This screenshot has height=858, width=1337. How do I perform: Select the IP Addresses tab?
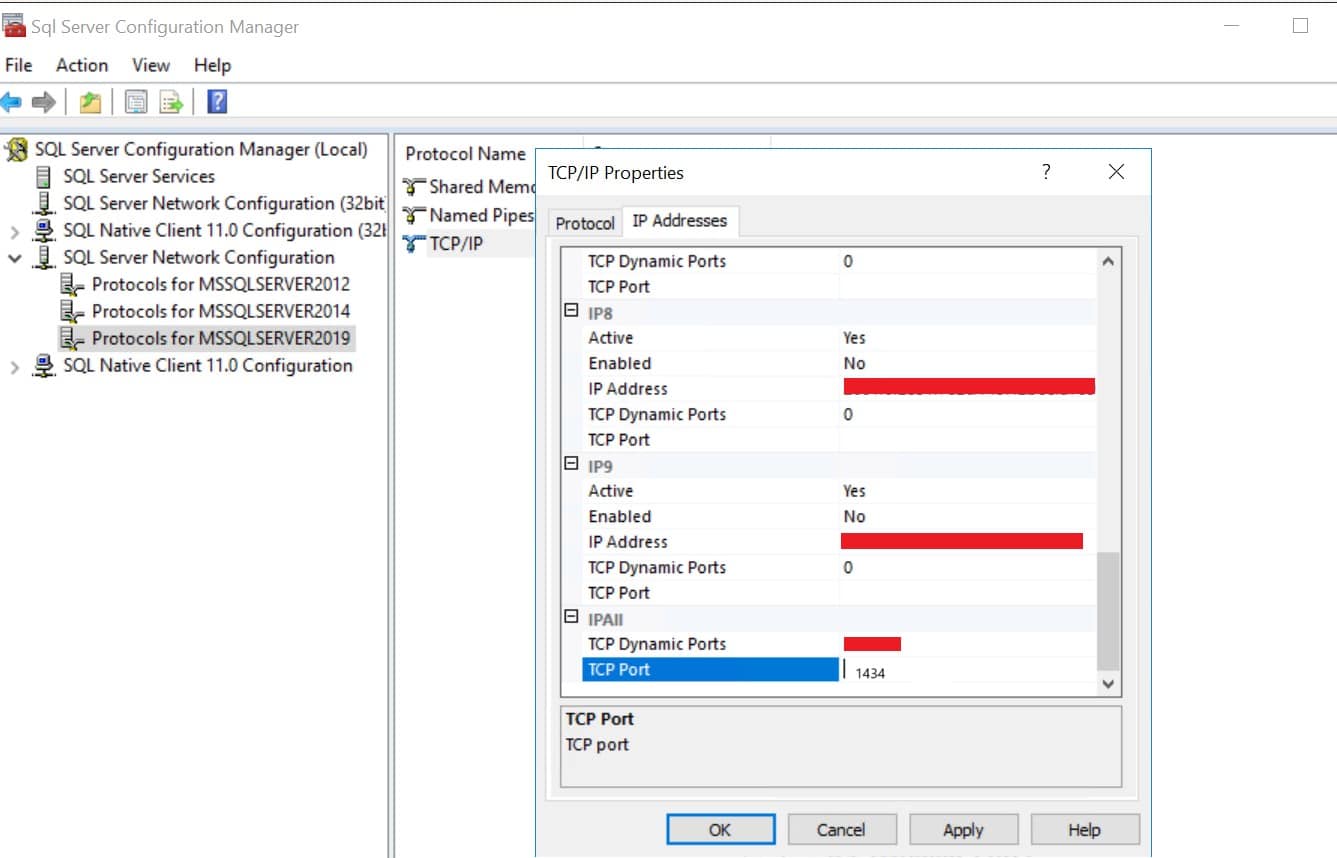click(x=681, y=221)
